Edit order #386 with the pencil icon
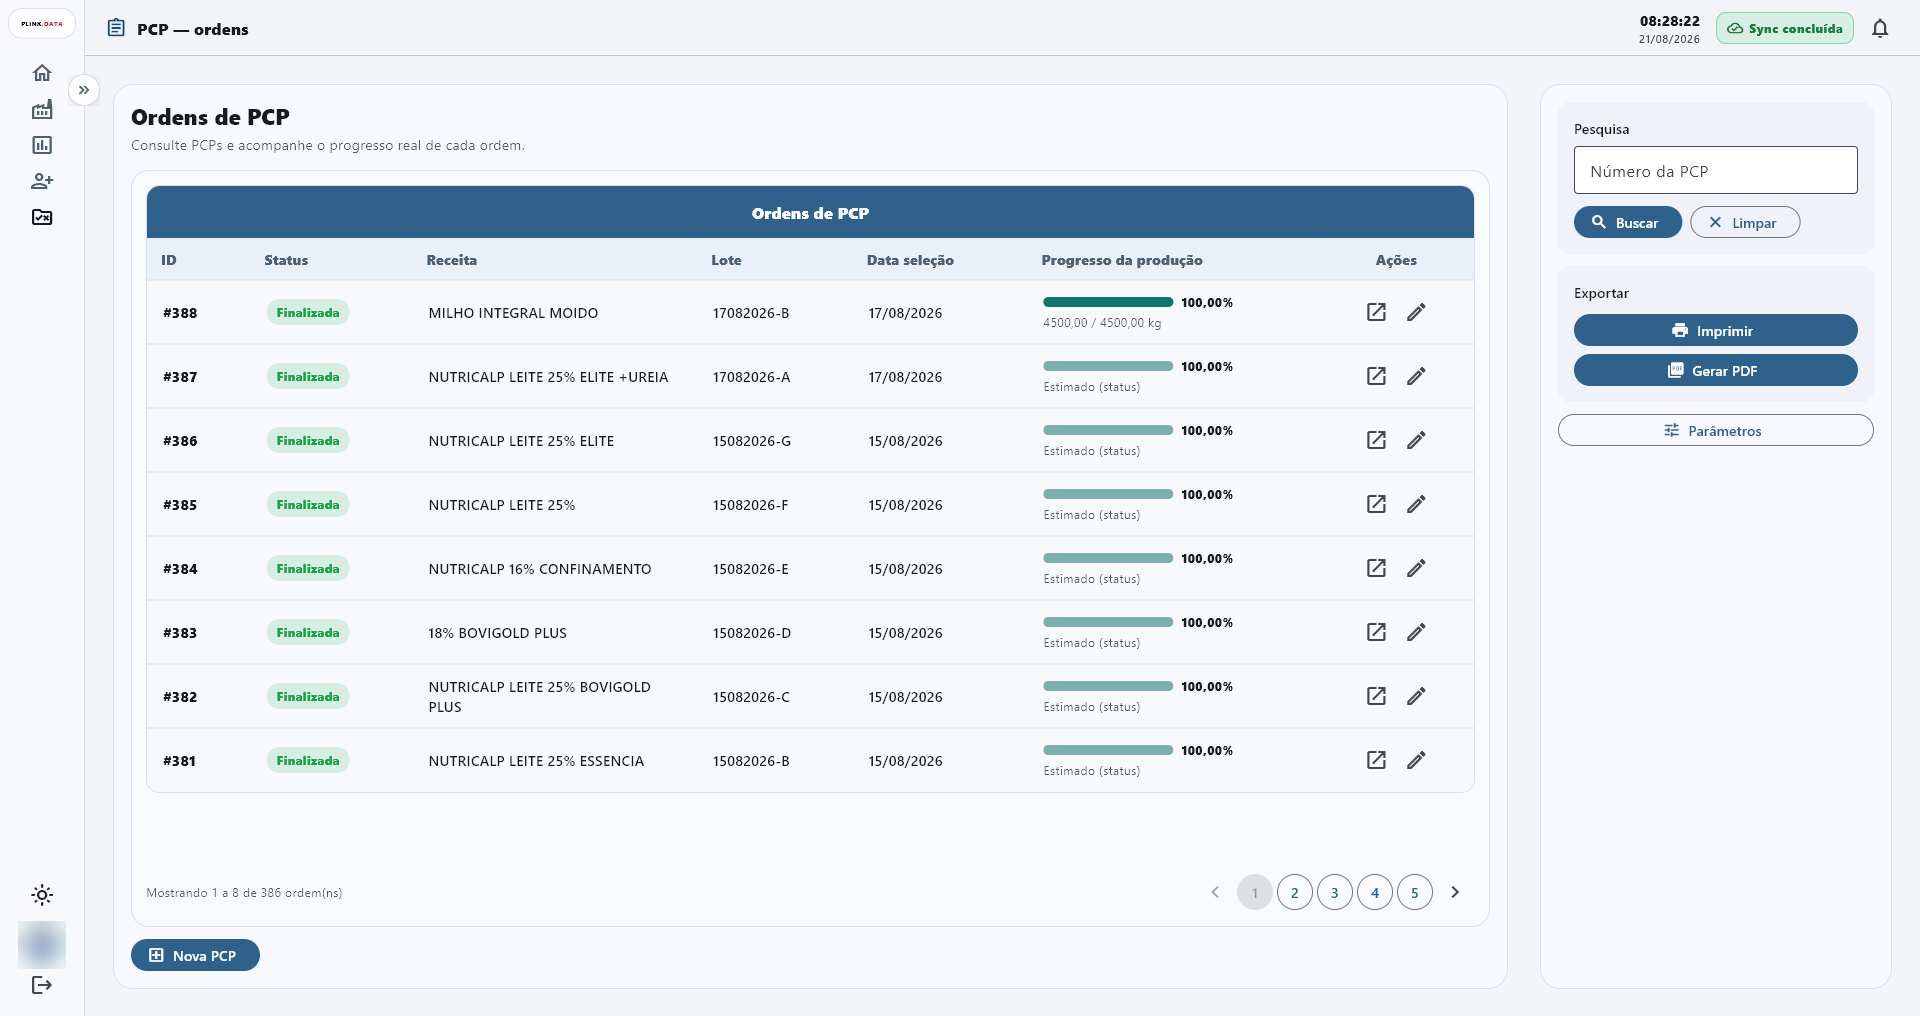Image resolution: width=1920 pixels, height=1016 pixels. point(1416,440)
